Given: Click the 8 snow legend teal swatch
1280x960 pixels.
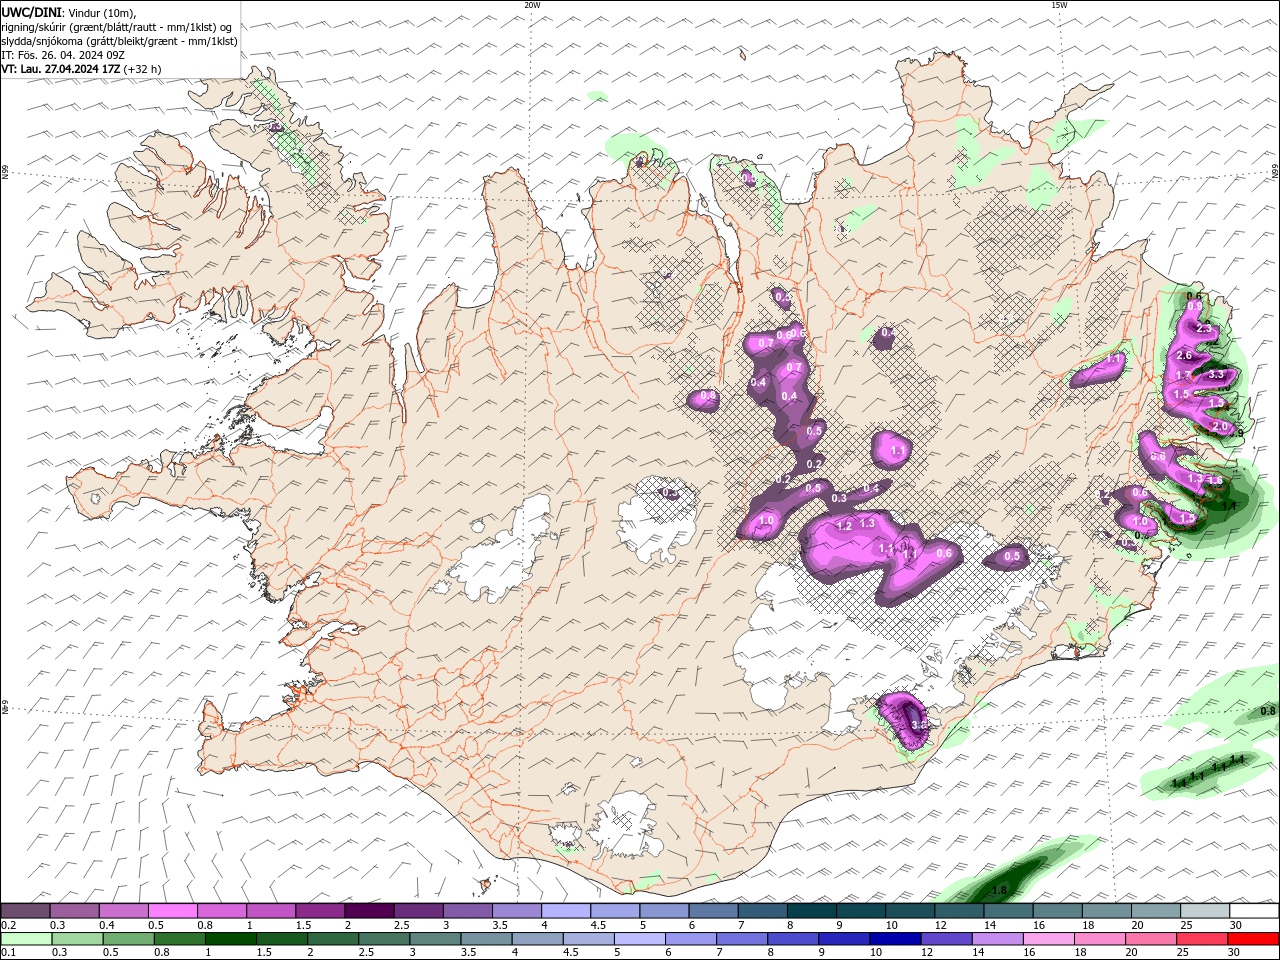Looking at the screenshot, I should coord(811,911).
